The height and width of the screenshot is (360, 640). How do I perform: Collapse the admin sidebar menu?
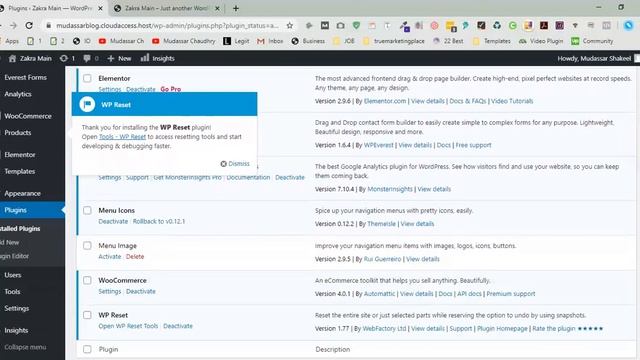[x=25, y=347]
